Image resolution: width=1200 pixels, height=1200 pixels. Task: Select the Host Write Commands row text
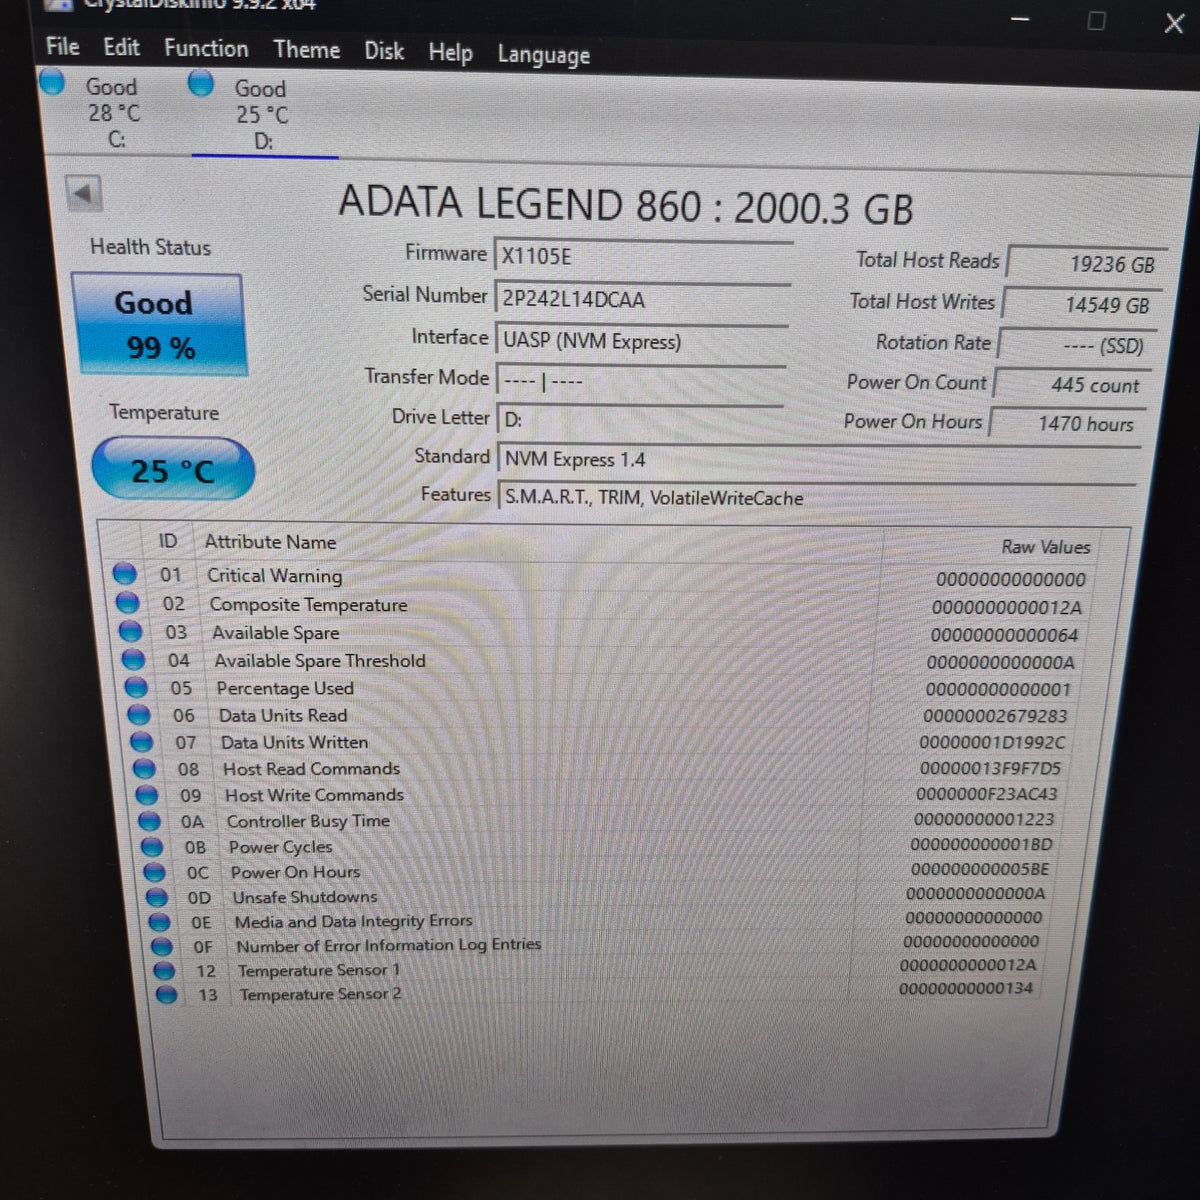point(314,795)
